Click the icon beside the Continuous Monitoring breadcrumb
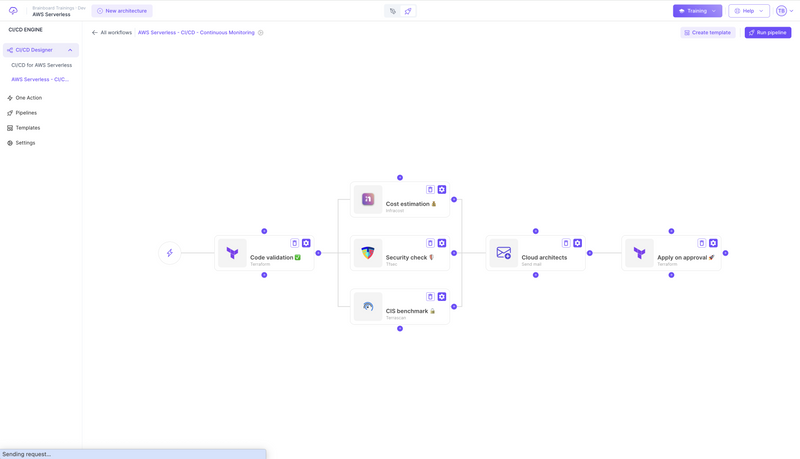The height and width of the screenshot is (459, 800). [x=261, y=33]
